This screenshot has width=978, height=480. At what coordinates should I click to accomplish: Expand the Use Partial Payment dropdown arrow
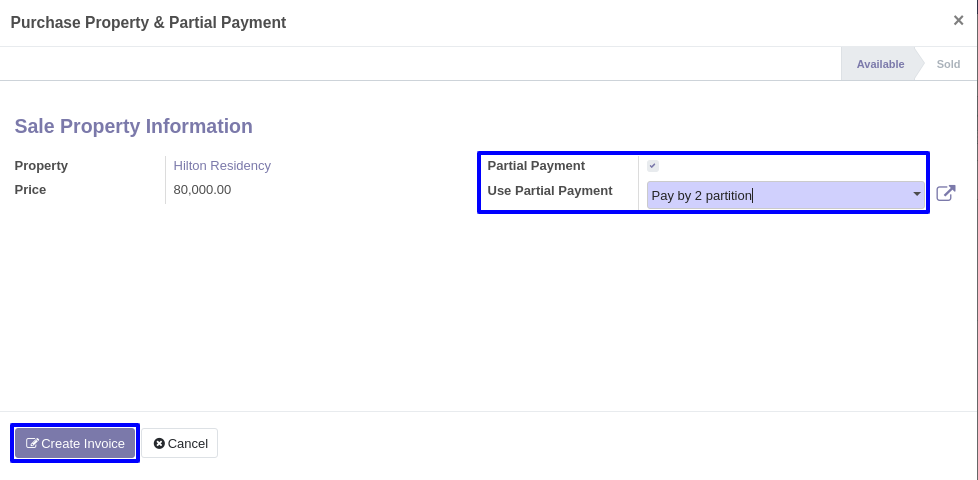coord(916,194)
